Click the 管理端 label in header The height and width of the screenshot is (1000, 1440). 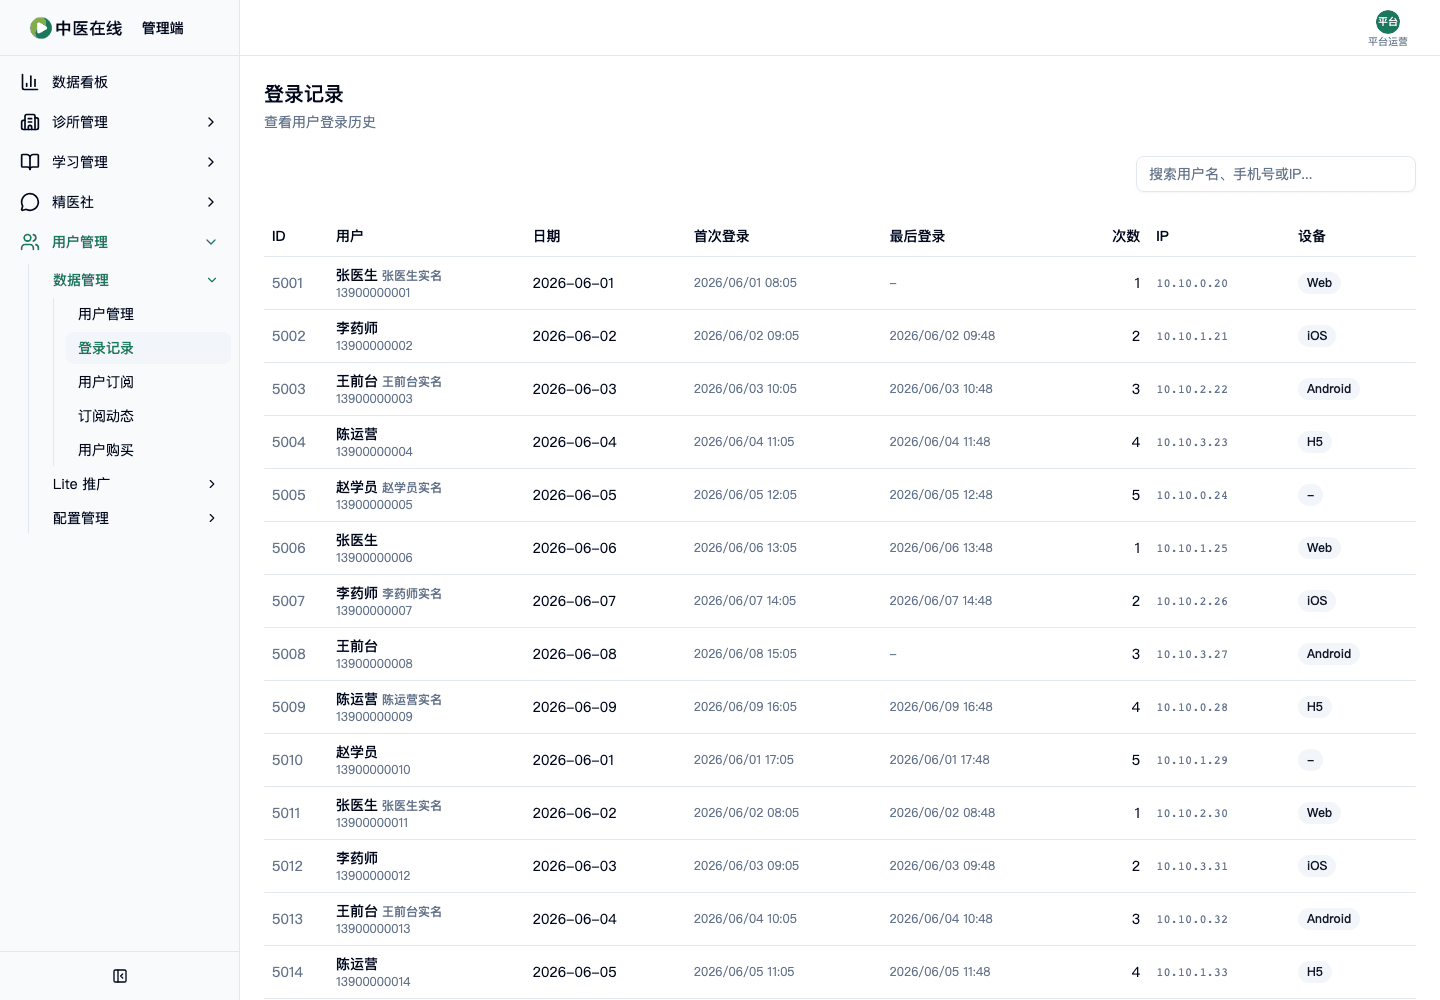coord(163,28)
